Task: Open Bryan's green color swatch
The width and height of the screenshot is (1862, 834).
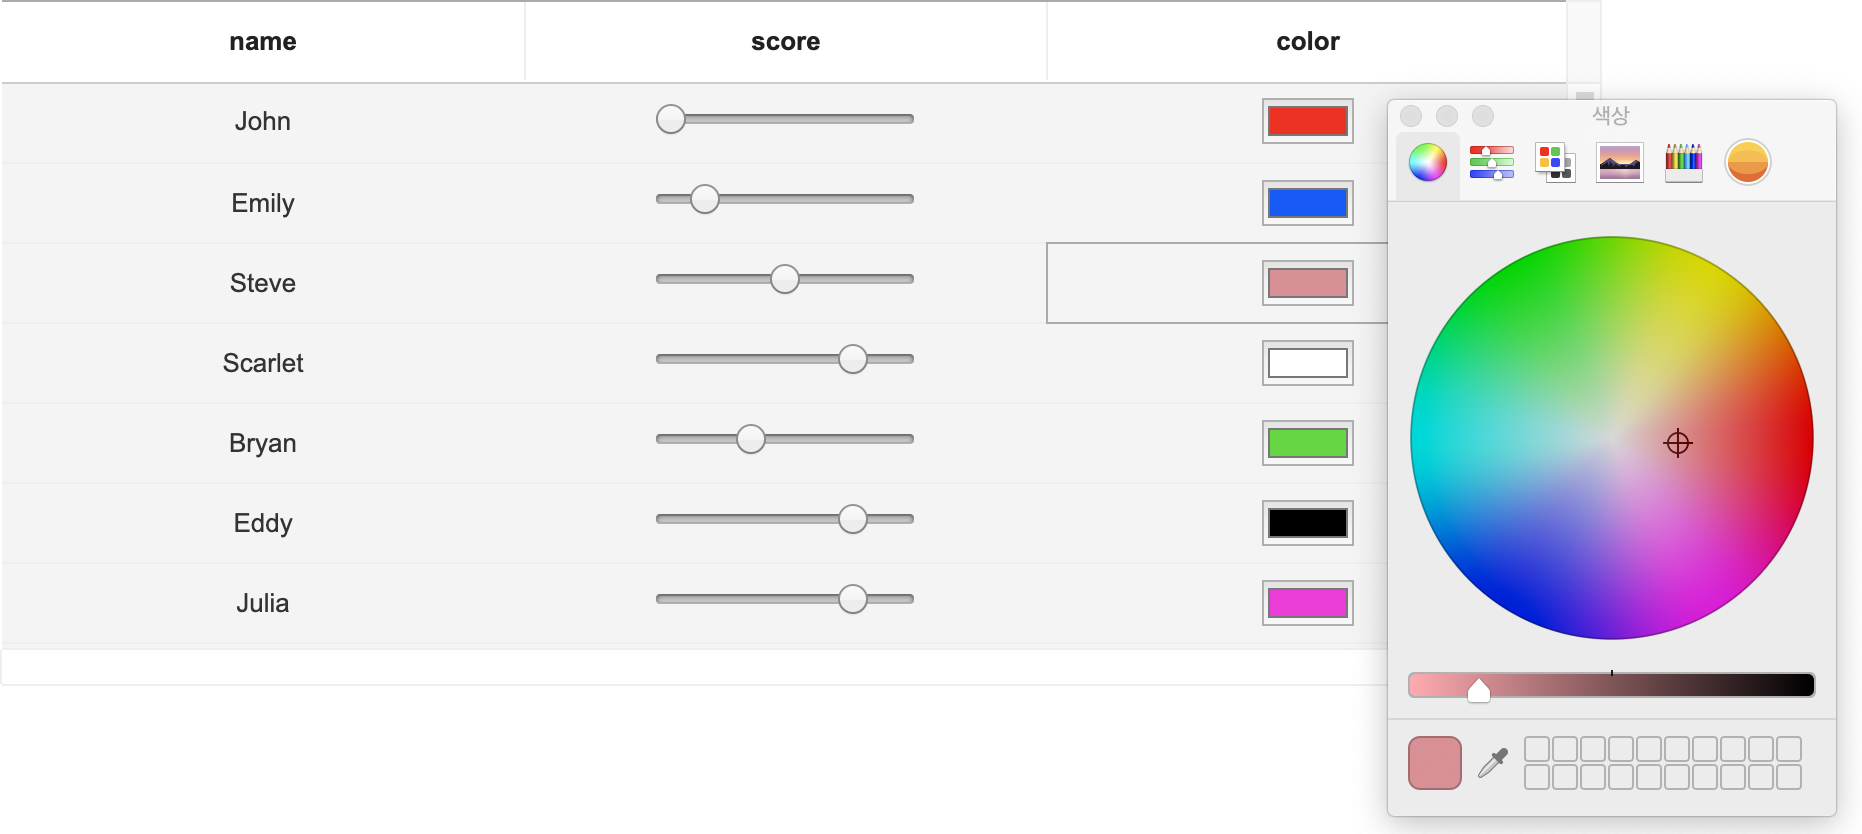Action: (1308, 443)
